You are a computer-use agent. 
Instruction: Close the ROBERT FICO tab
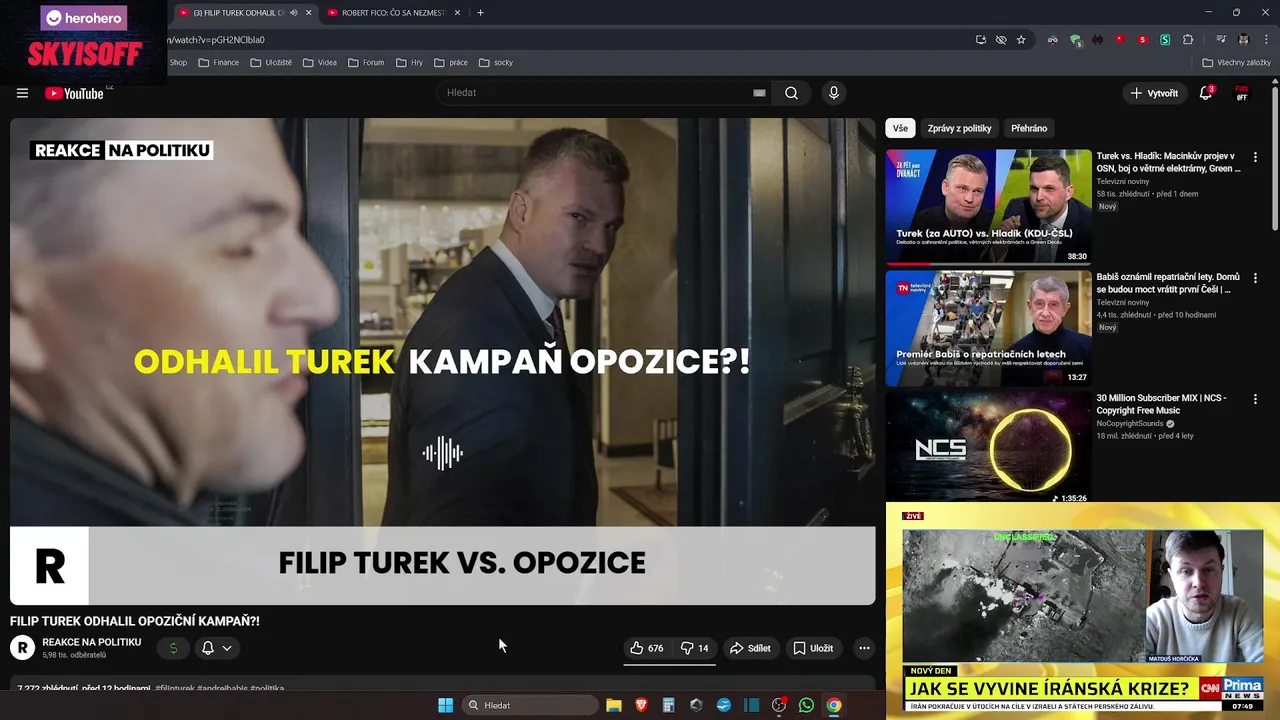(458, 13)
